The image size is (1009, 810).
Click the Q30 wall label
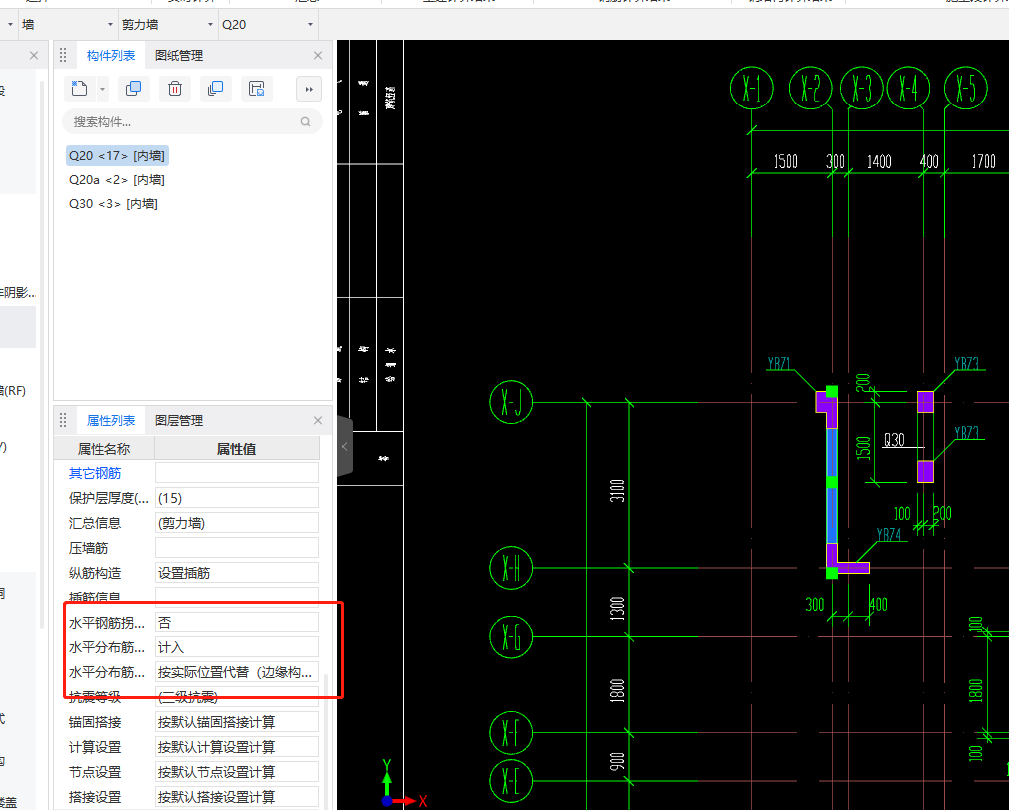[894, 440]
